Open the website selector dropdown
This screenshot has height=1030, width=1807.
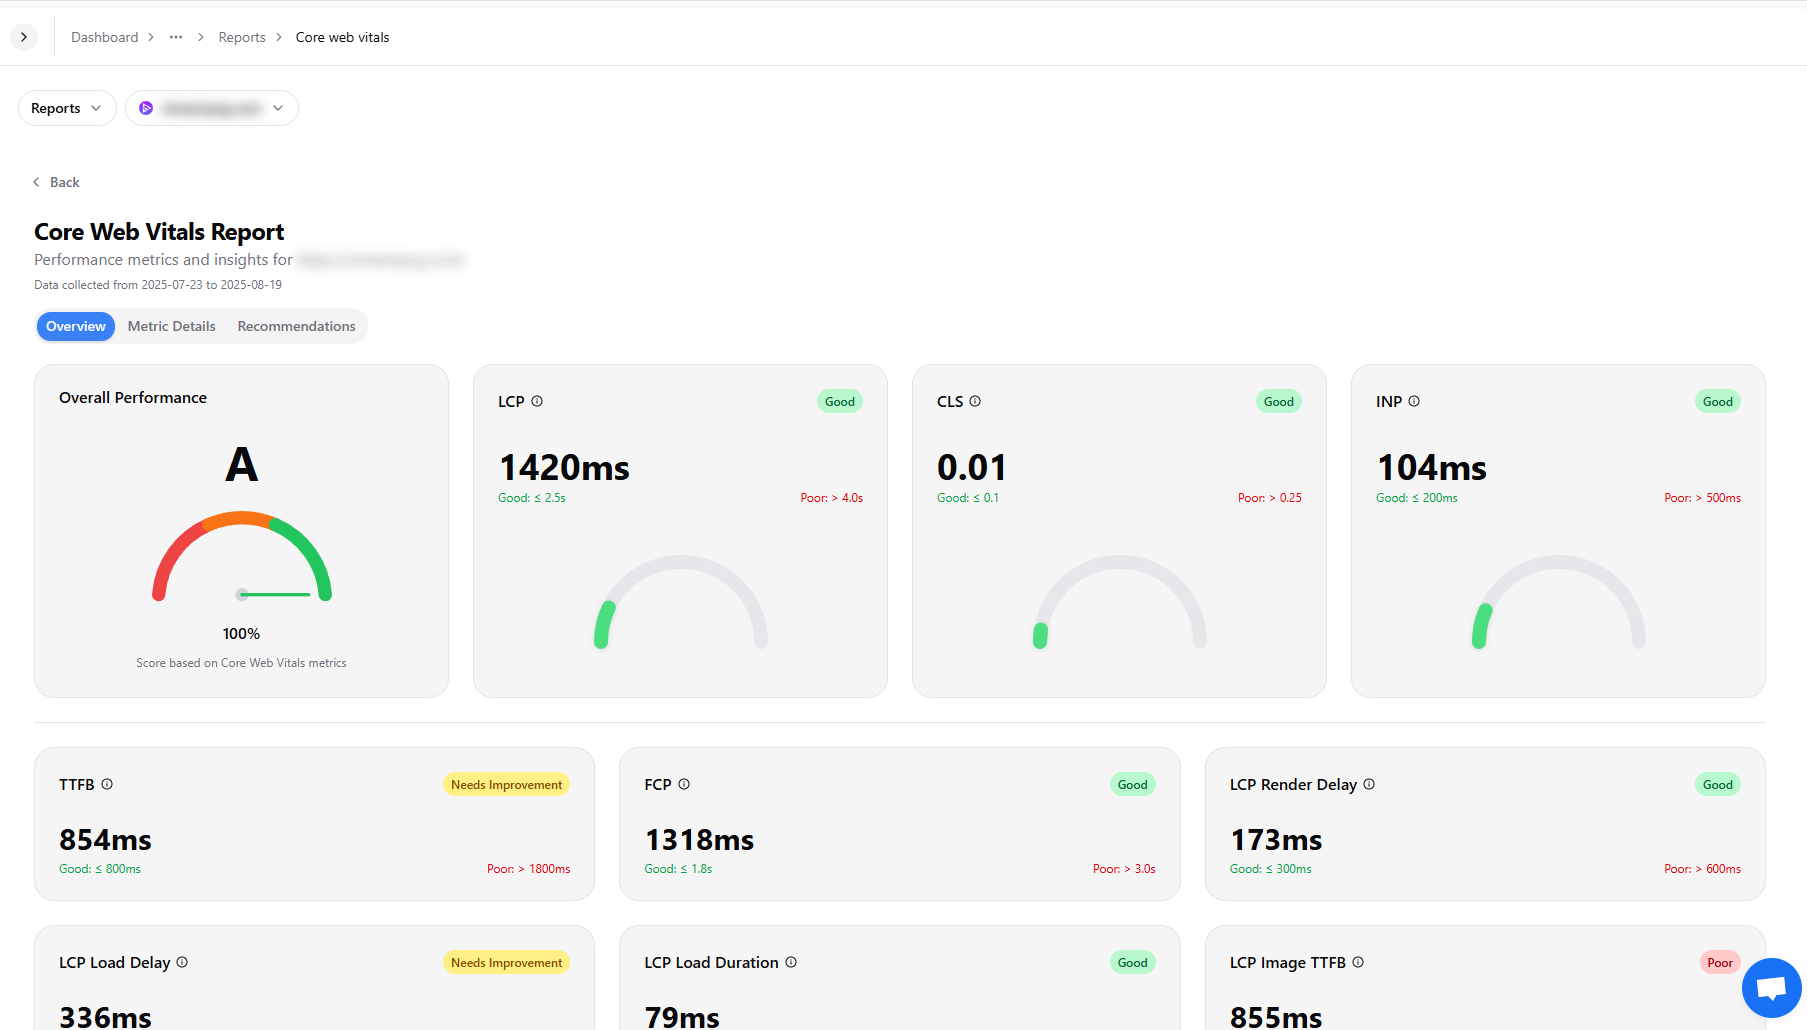point(212,108)
